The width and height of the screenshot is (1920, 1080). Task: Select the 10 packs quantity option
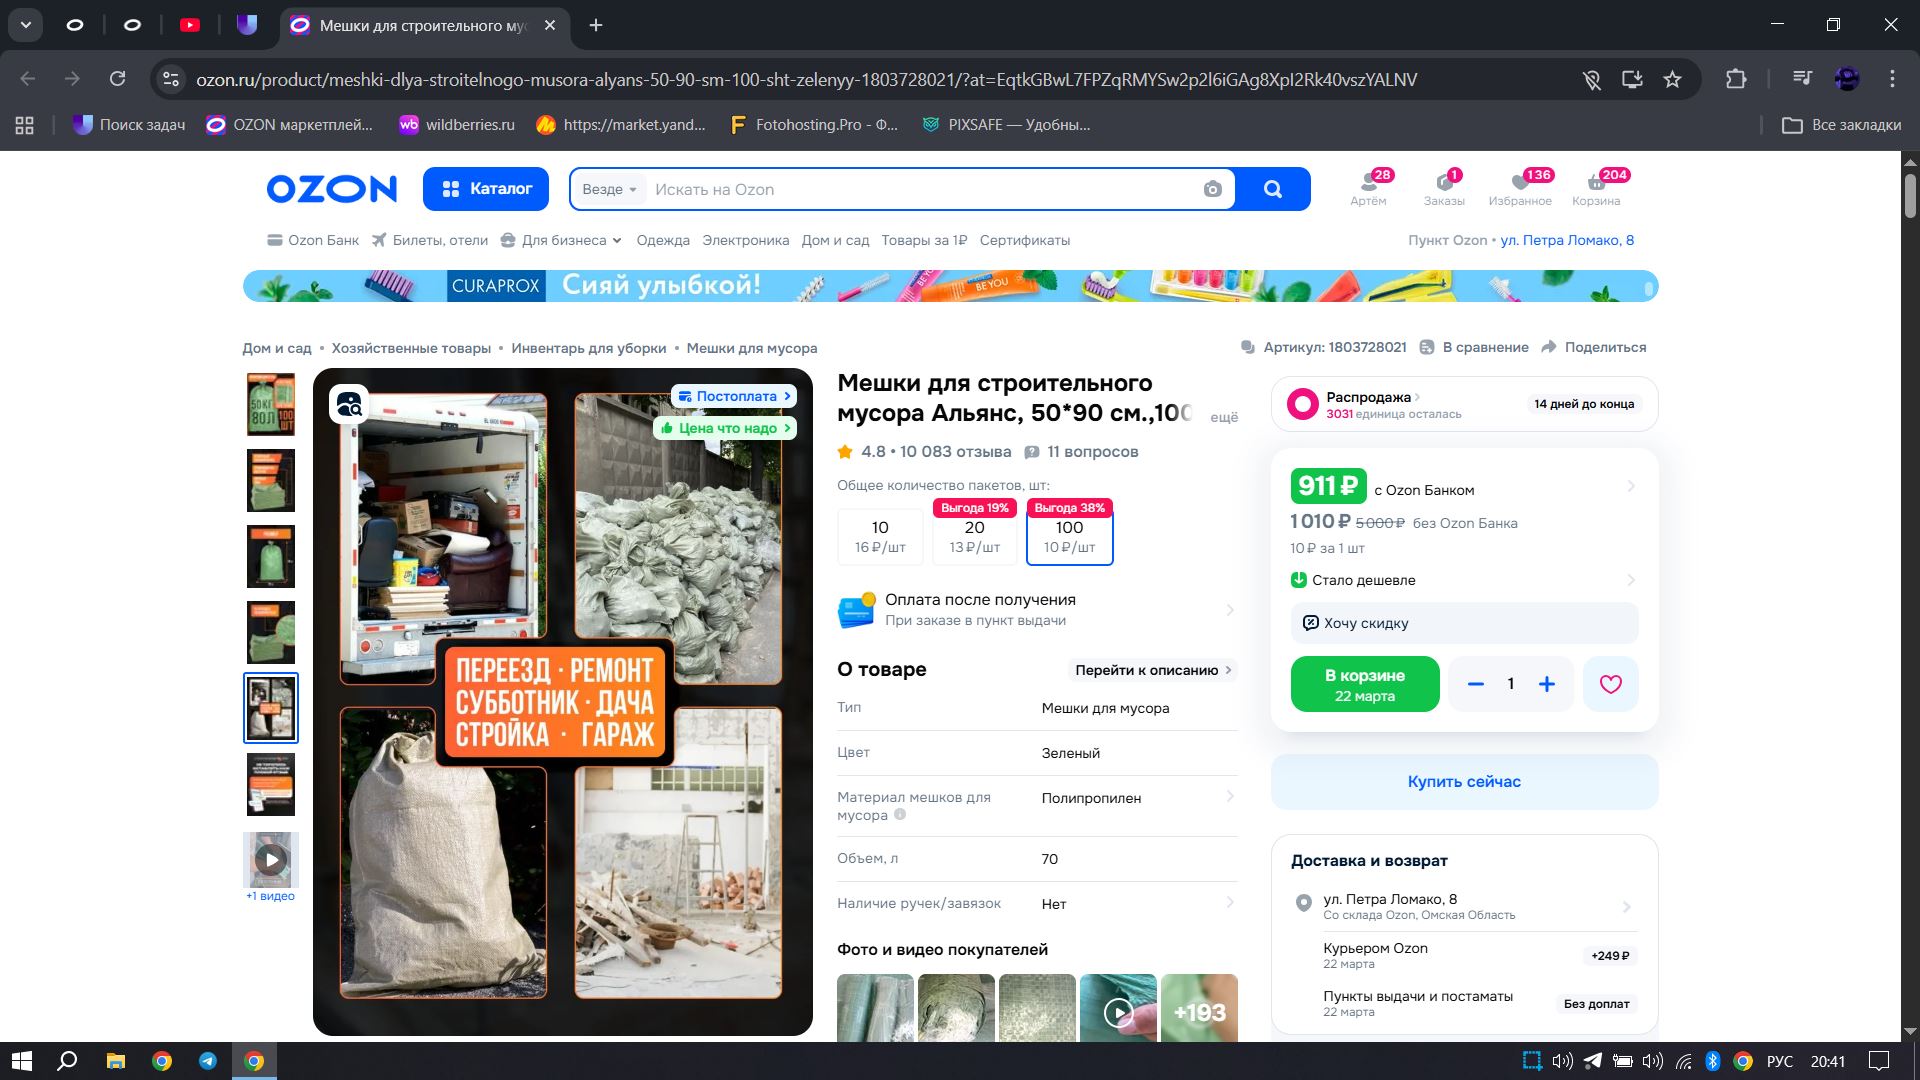tap(879, 536)
